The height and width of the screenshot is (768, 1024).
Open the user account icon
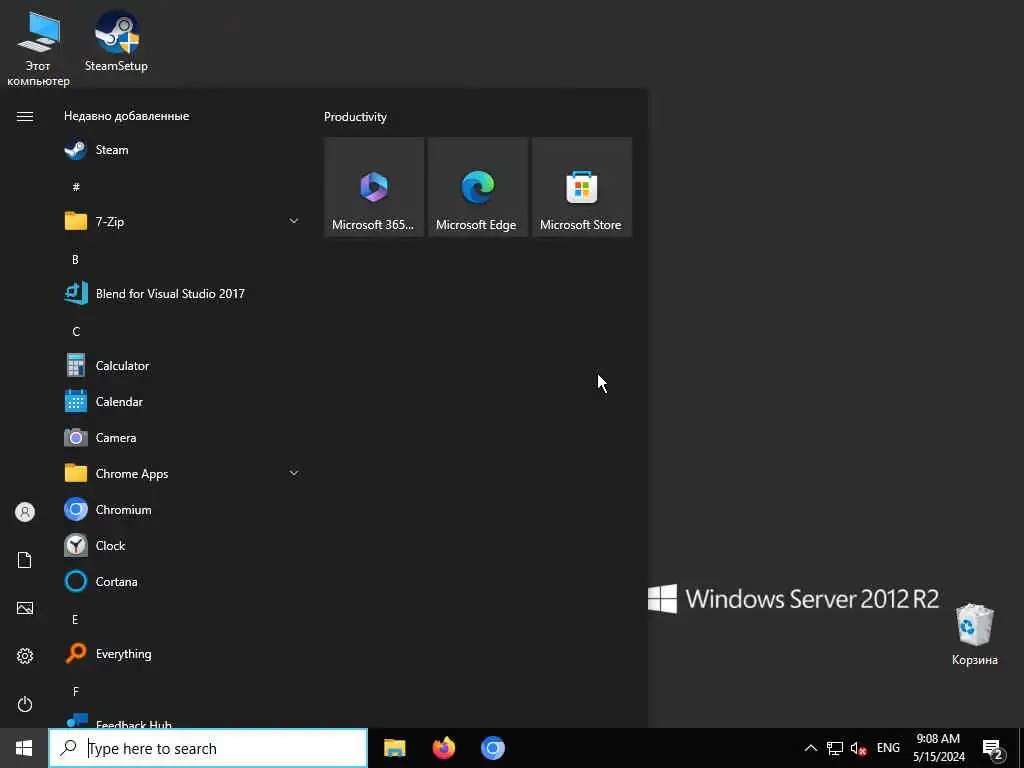[25, 512]
